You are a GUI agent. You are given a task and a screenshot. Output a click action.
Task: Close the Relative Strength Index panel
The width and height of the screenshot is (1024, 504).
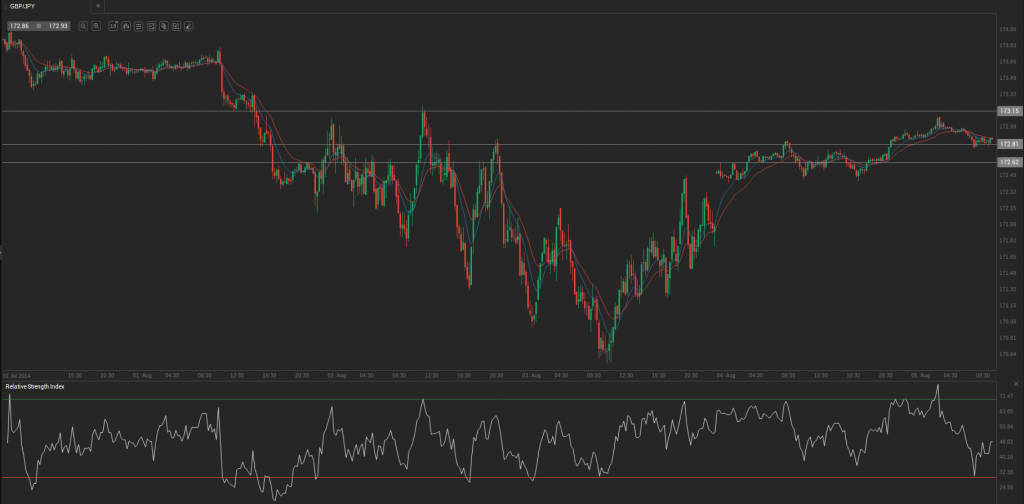1016,385
